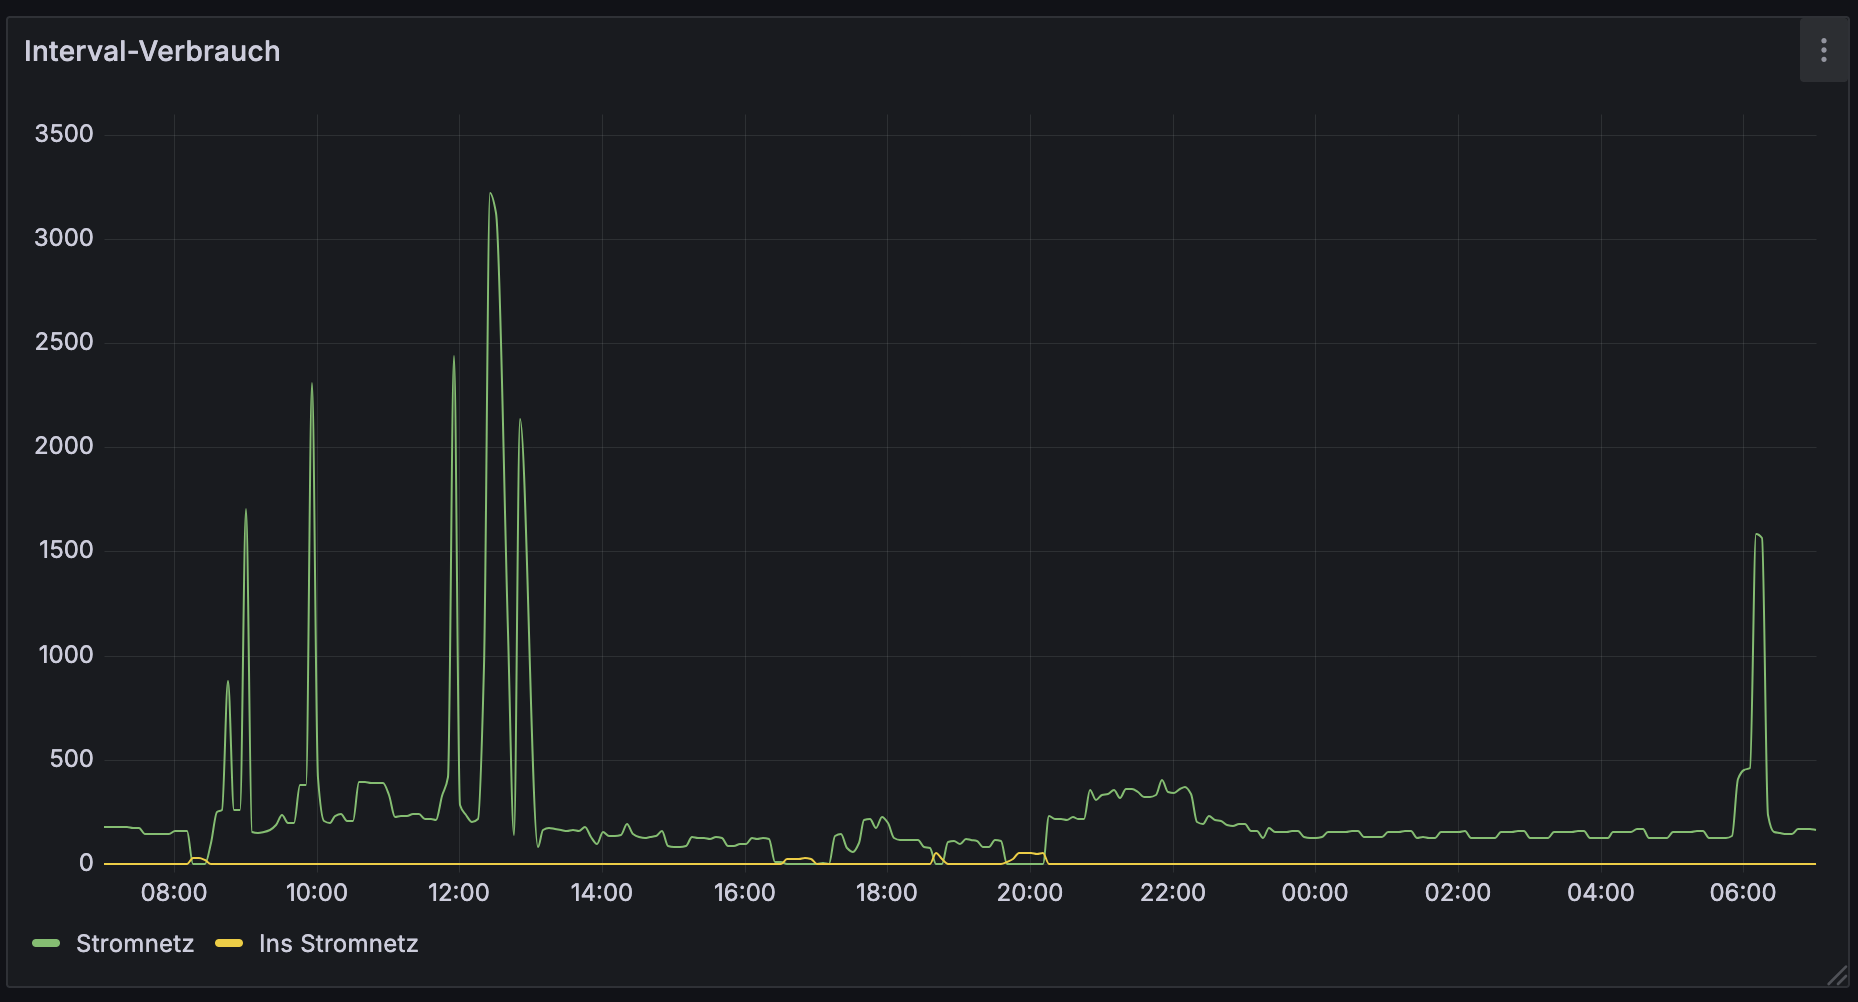Click the 00:00 time axis label
Viewport: 1858px width, 1002px height.
coord(1315,892)
